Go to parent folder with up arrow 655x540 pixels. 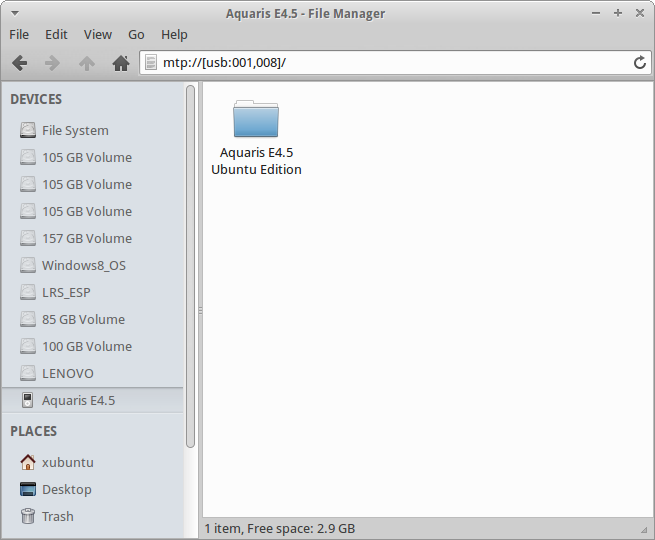(x=87, y=63)
